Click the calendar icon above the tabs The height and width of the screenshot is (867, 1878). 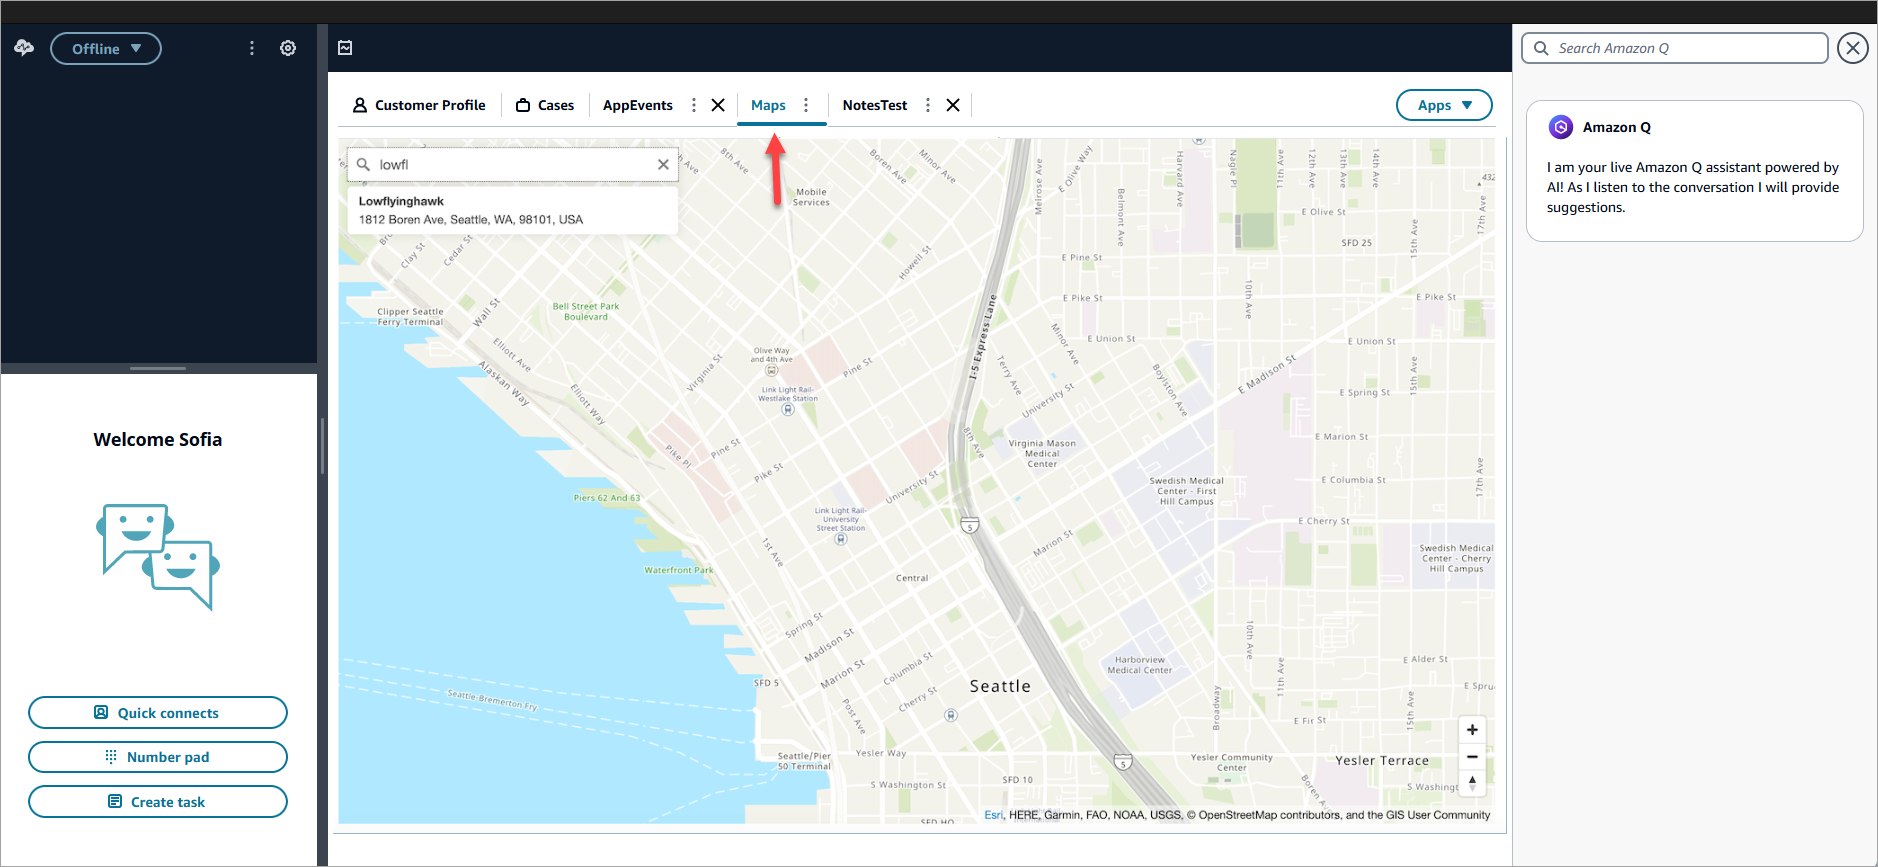click(345, 48)
